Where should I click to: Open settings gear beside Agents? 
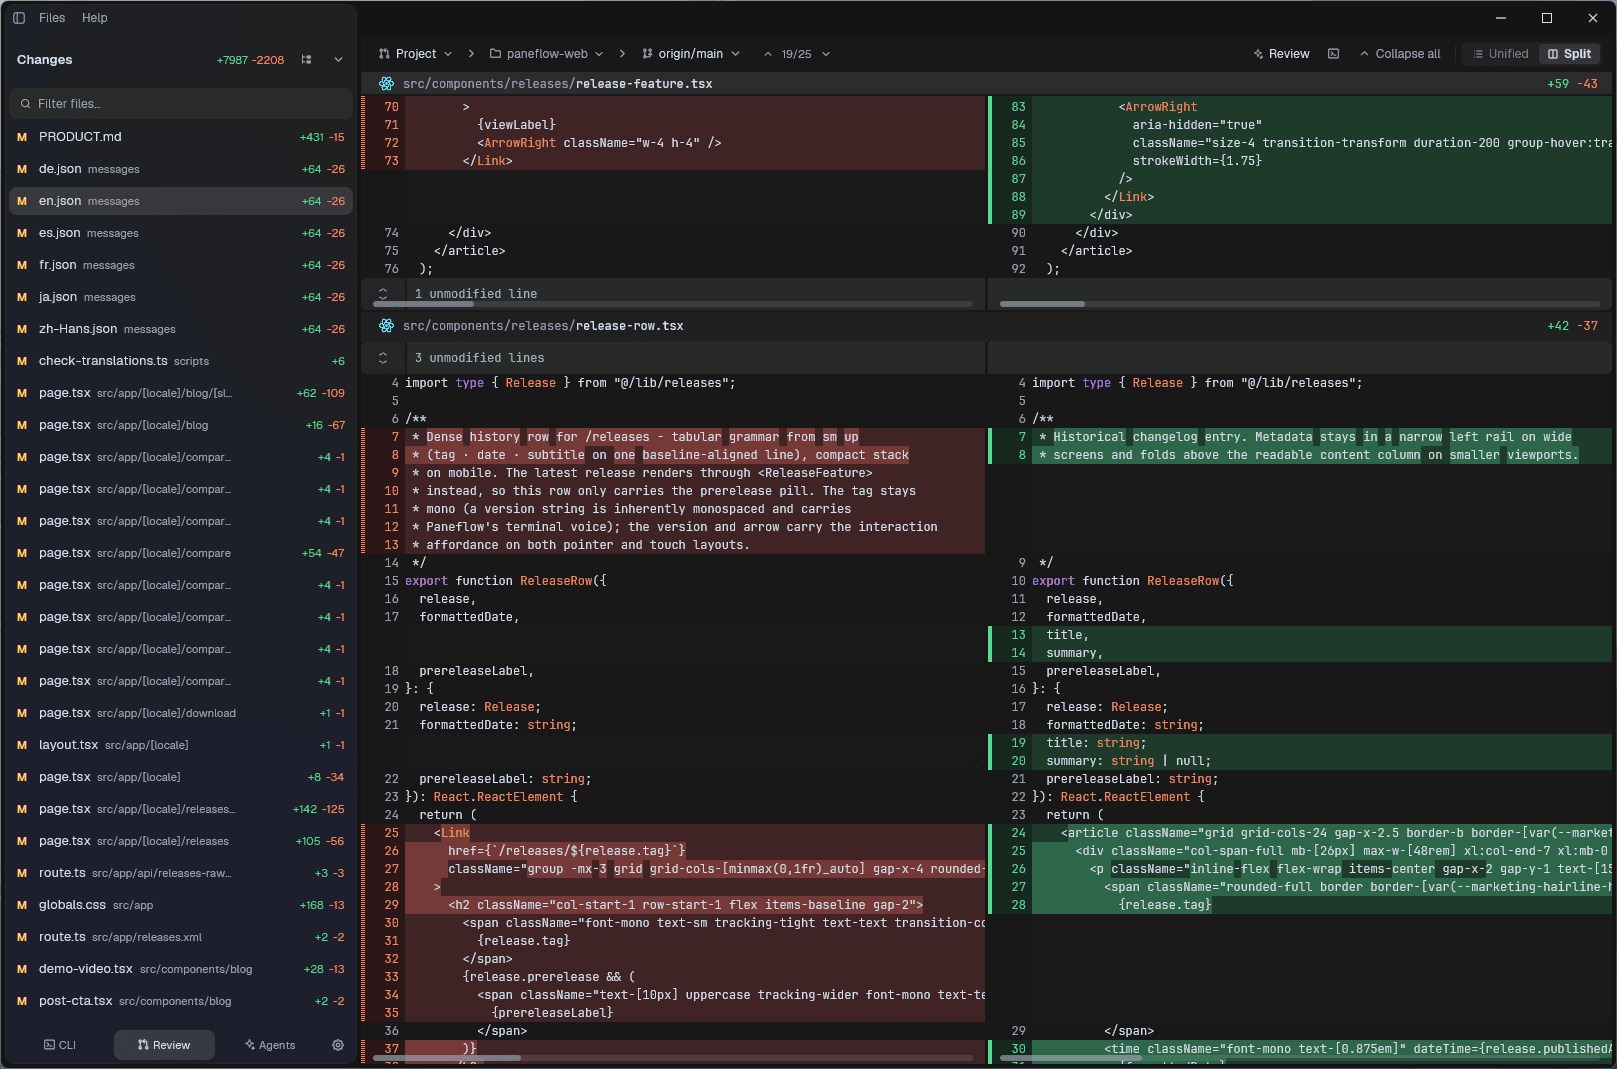[338, 1045]
